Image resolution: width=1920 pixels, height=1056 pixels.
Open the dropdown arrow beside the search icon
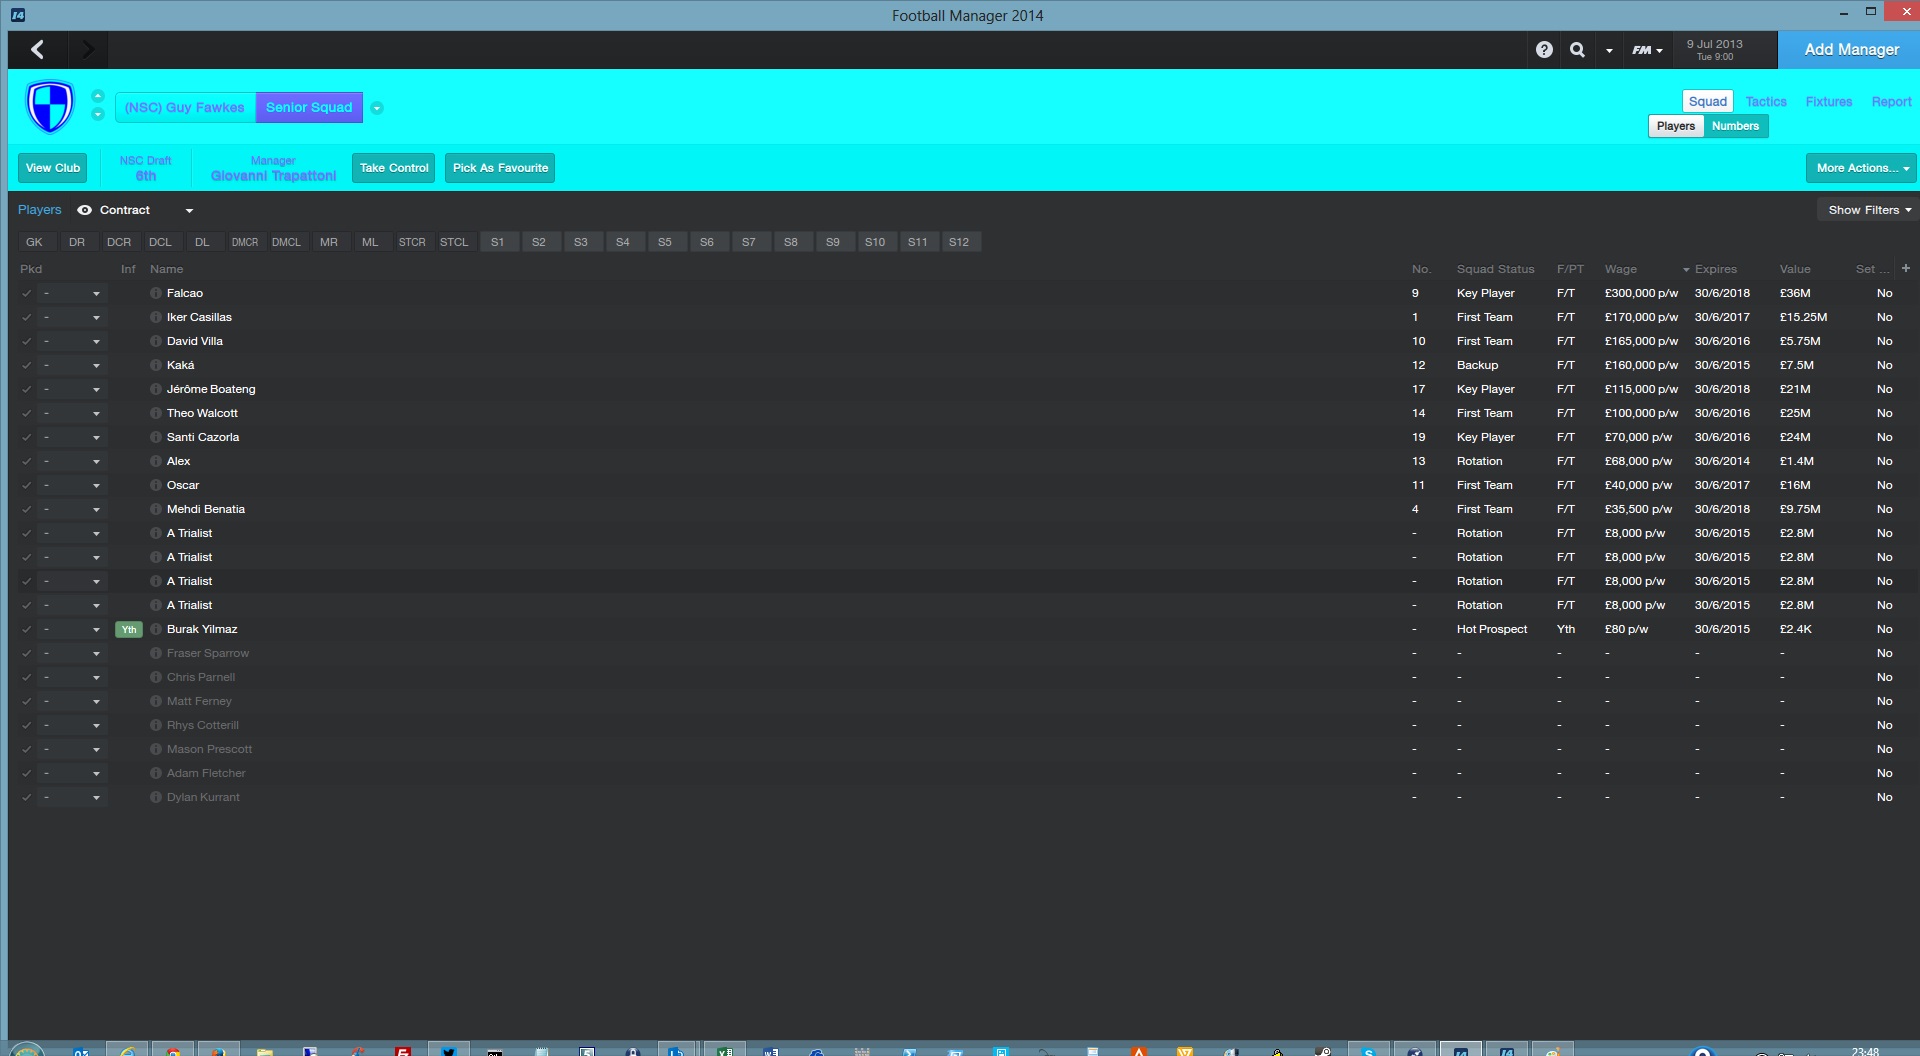(1609, 50)
